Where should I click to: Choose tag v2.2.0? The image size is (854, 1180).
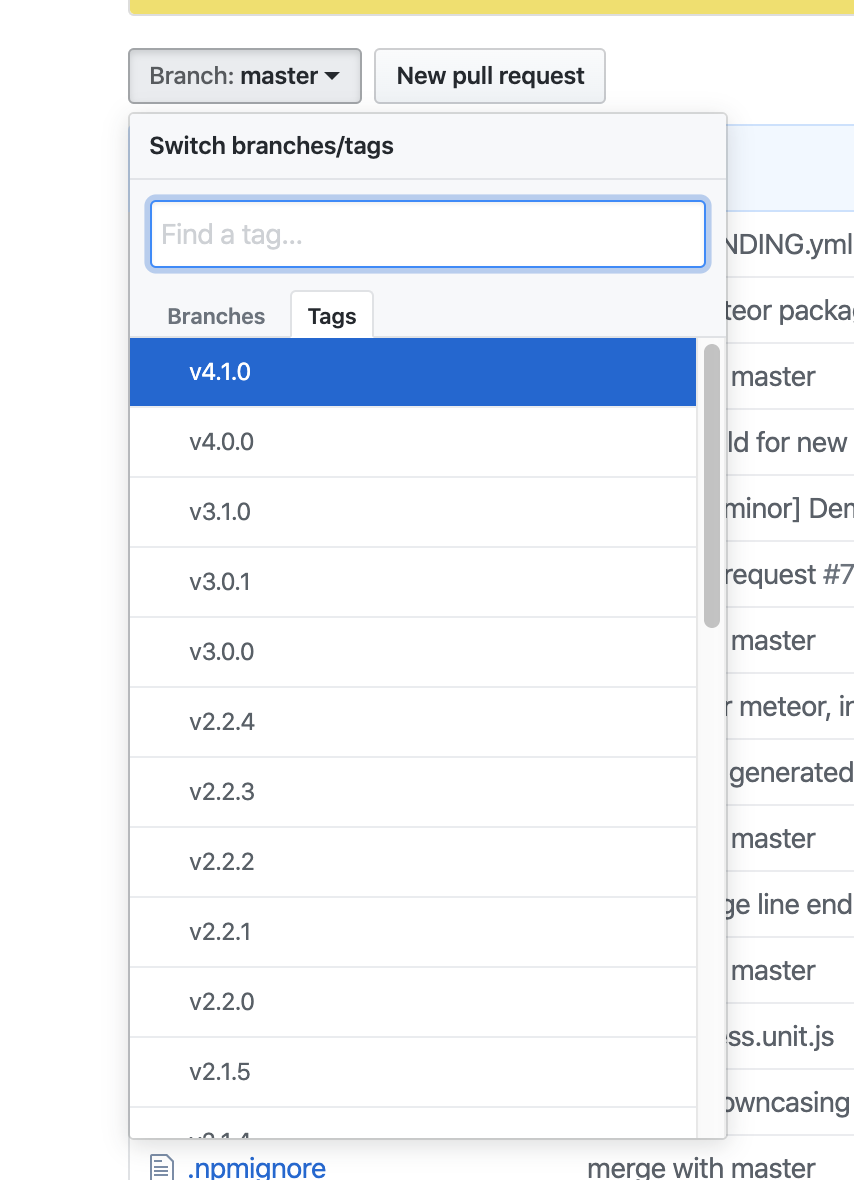(413, 1002)
